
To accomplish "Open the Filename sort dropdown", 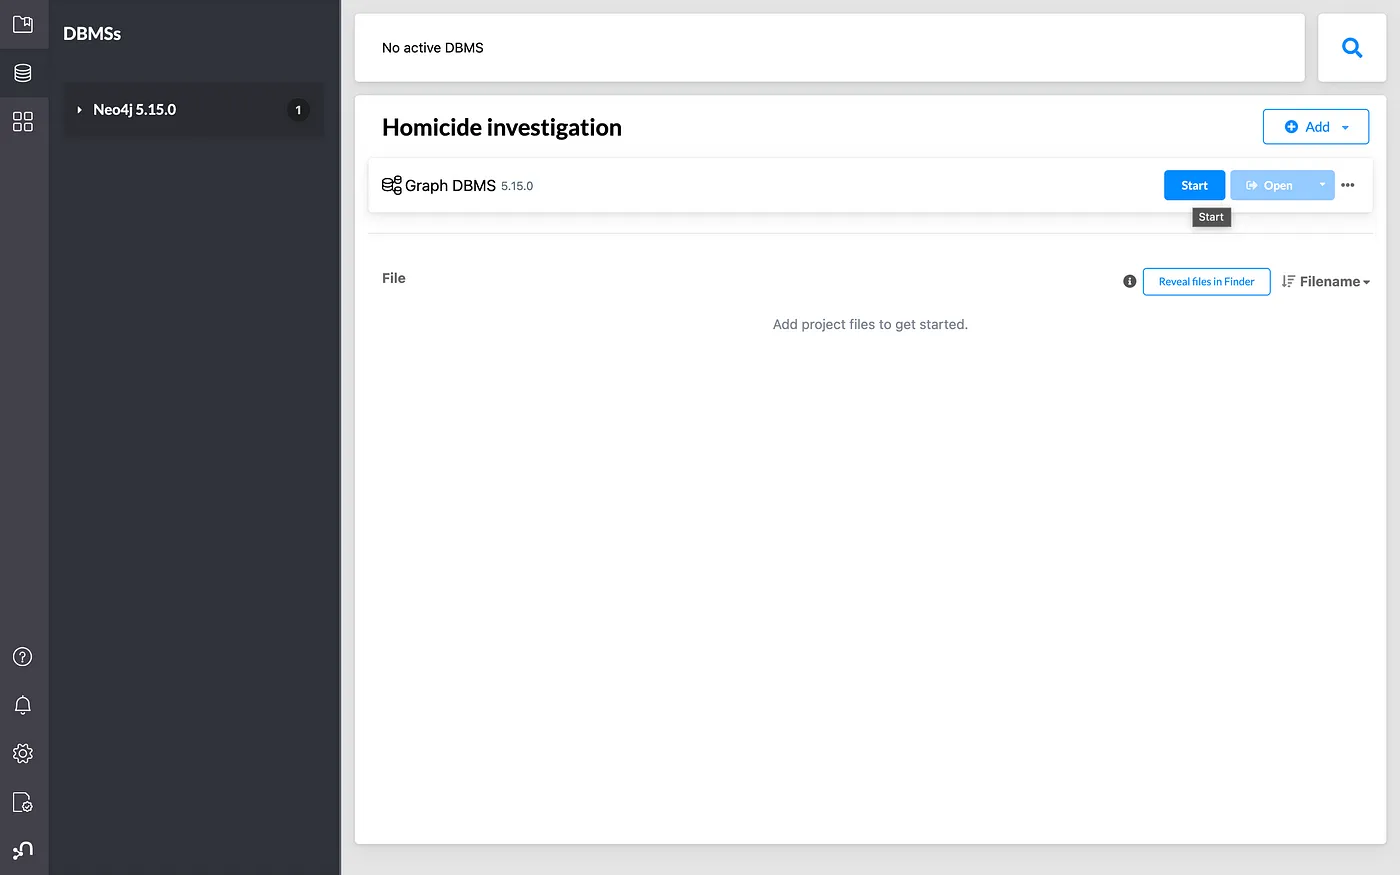I will point(1326,282).
